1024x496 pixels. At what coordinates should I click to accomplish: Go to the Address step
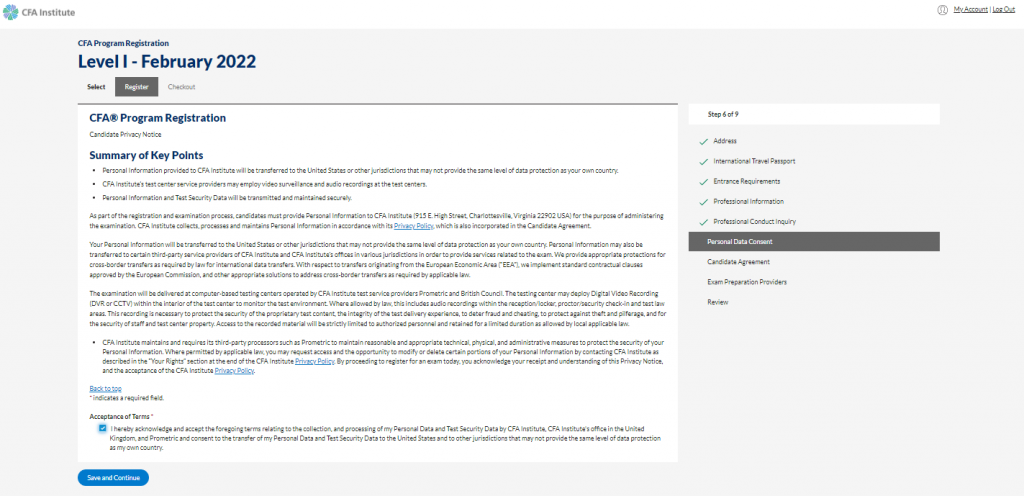[725, 141]
